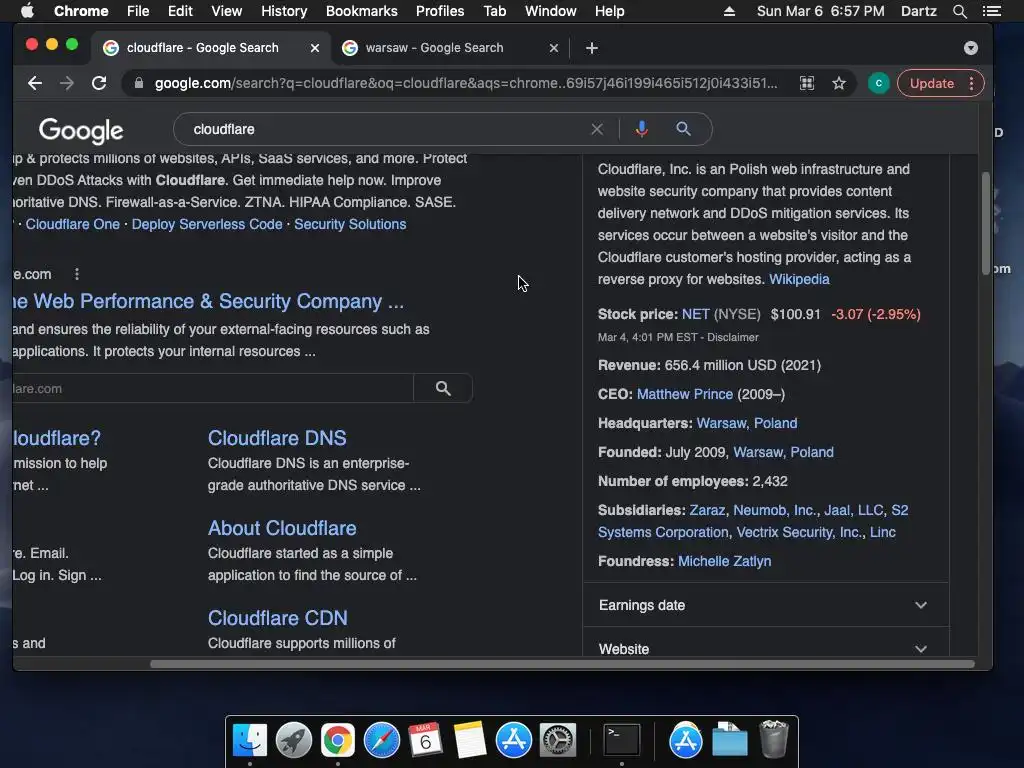Click the Deploy Serverless Code link
This screenshot has height=768, width=1024.
207,224
